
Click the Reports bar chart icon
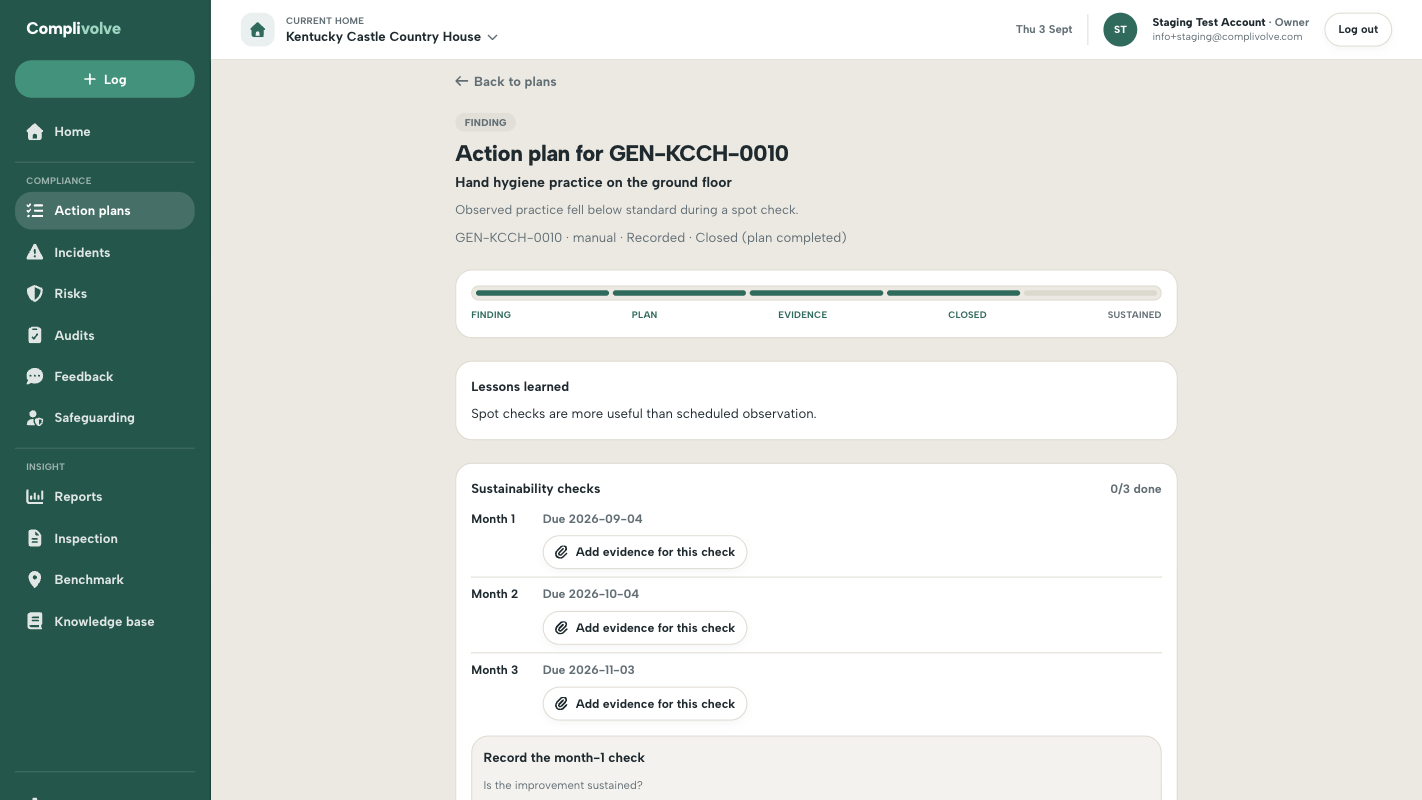35,497
